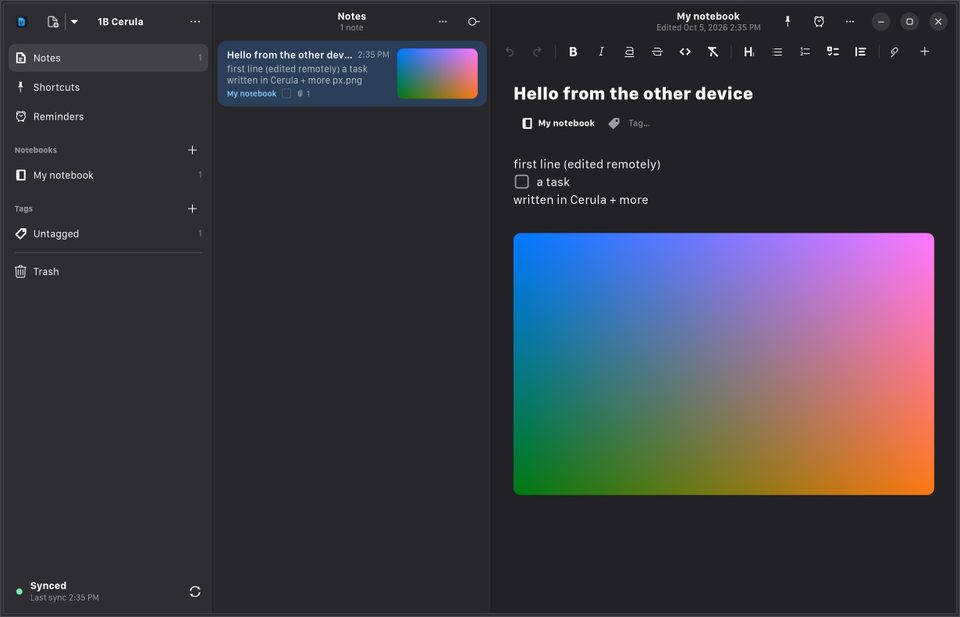Show Untagged notes

(x=108, y=234)
